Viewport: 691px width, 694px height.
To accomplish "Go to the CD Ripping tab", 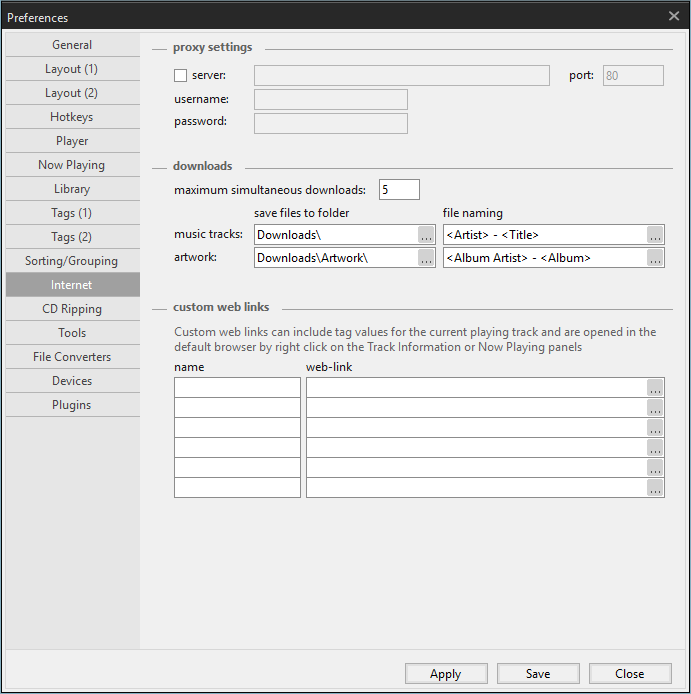I will [72, 309].
